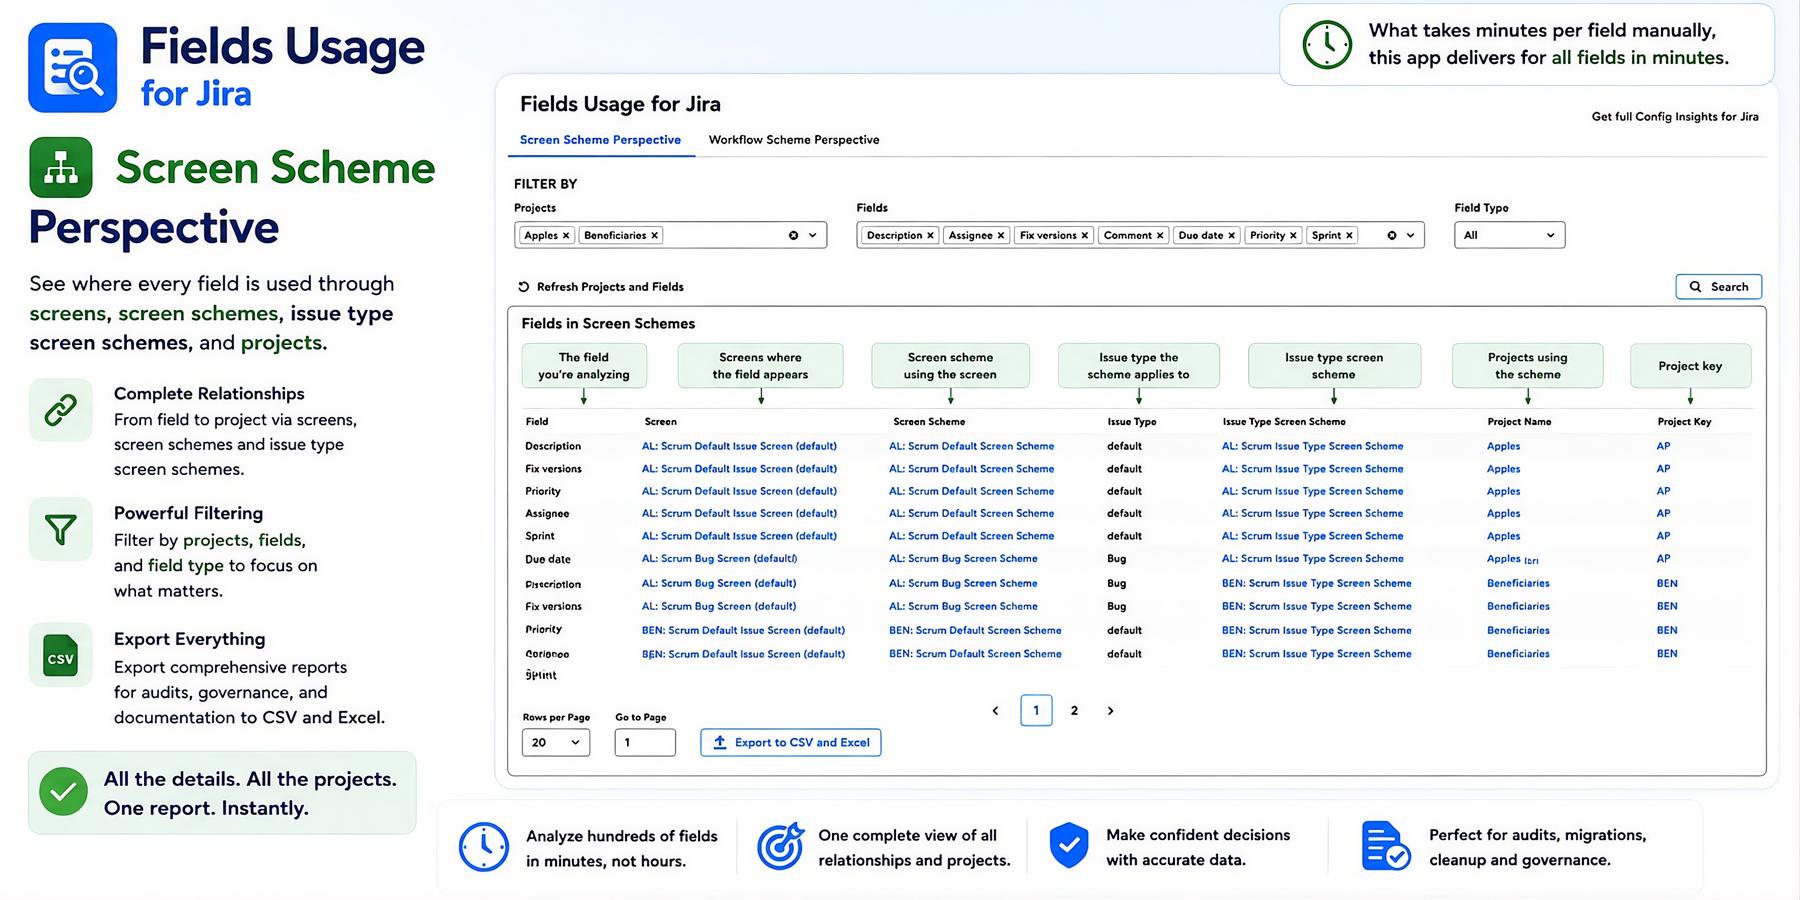This screenshot has height=900, width=1800.
Task: Click the Powerful Filtering funnel icon
Action: coord(61,529)
